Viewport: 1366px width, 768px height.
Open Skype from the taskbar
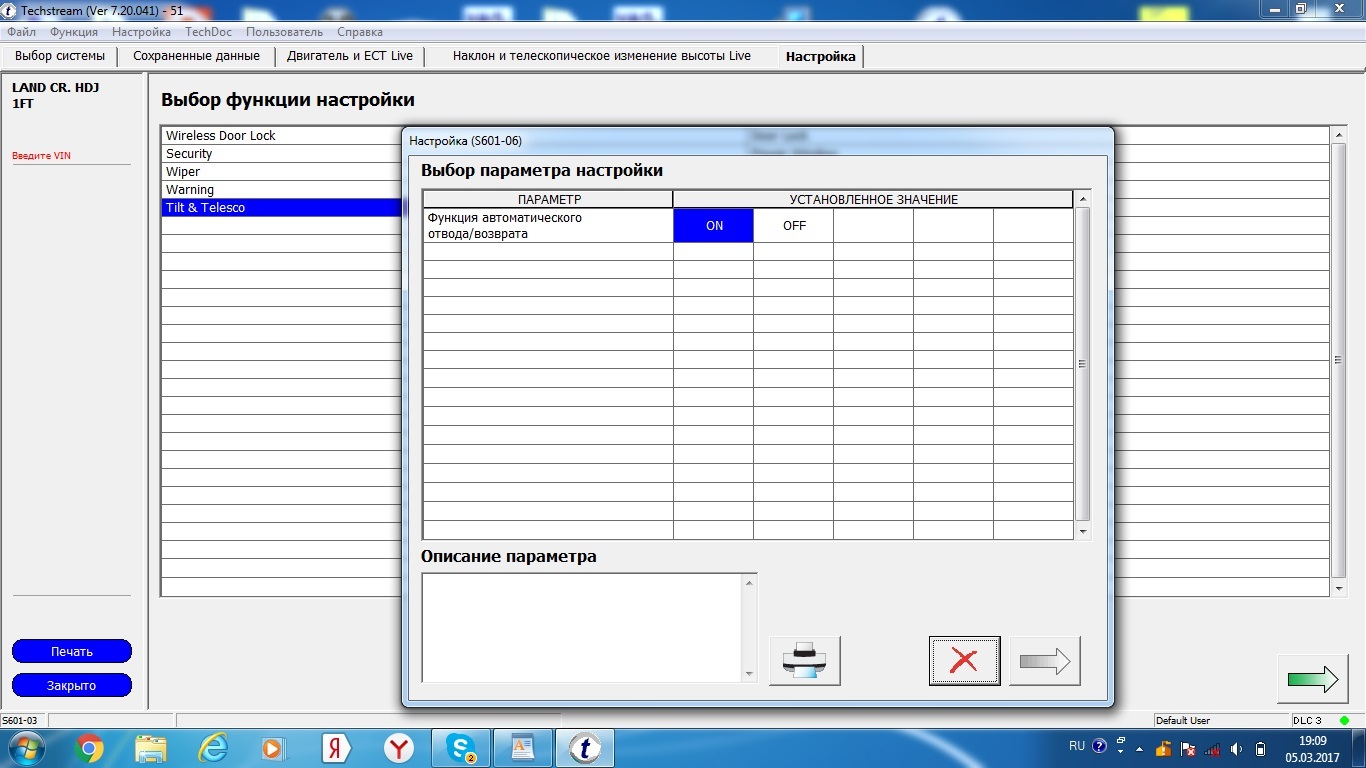[461, 748]
